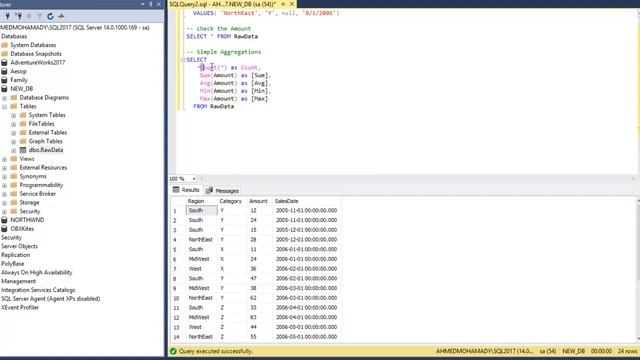Select Integration Services Catalogs node
This screenshot has height=360, width=640.
[38, 290]
